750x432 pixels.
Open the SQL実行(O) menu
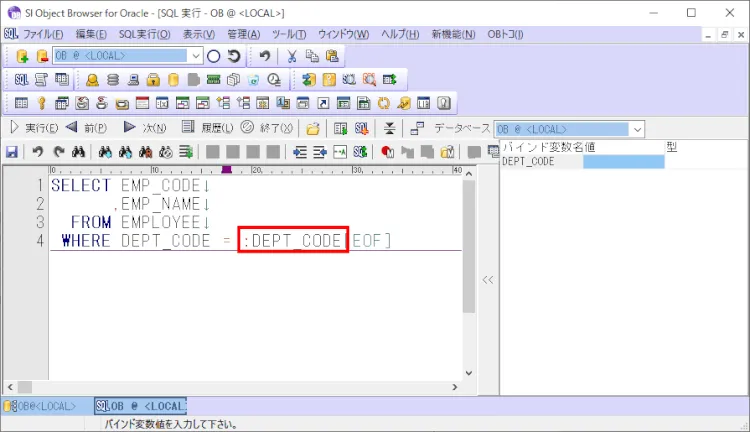144,34
